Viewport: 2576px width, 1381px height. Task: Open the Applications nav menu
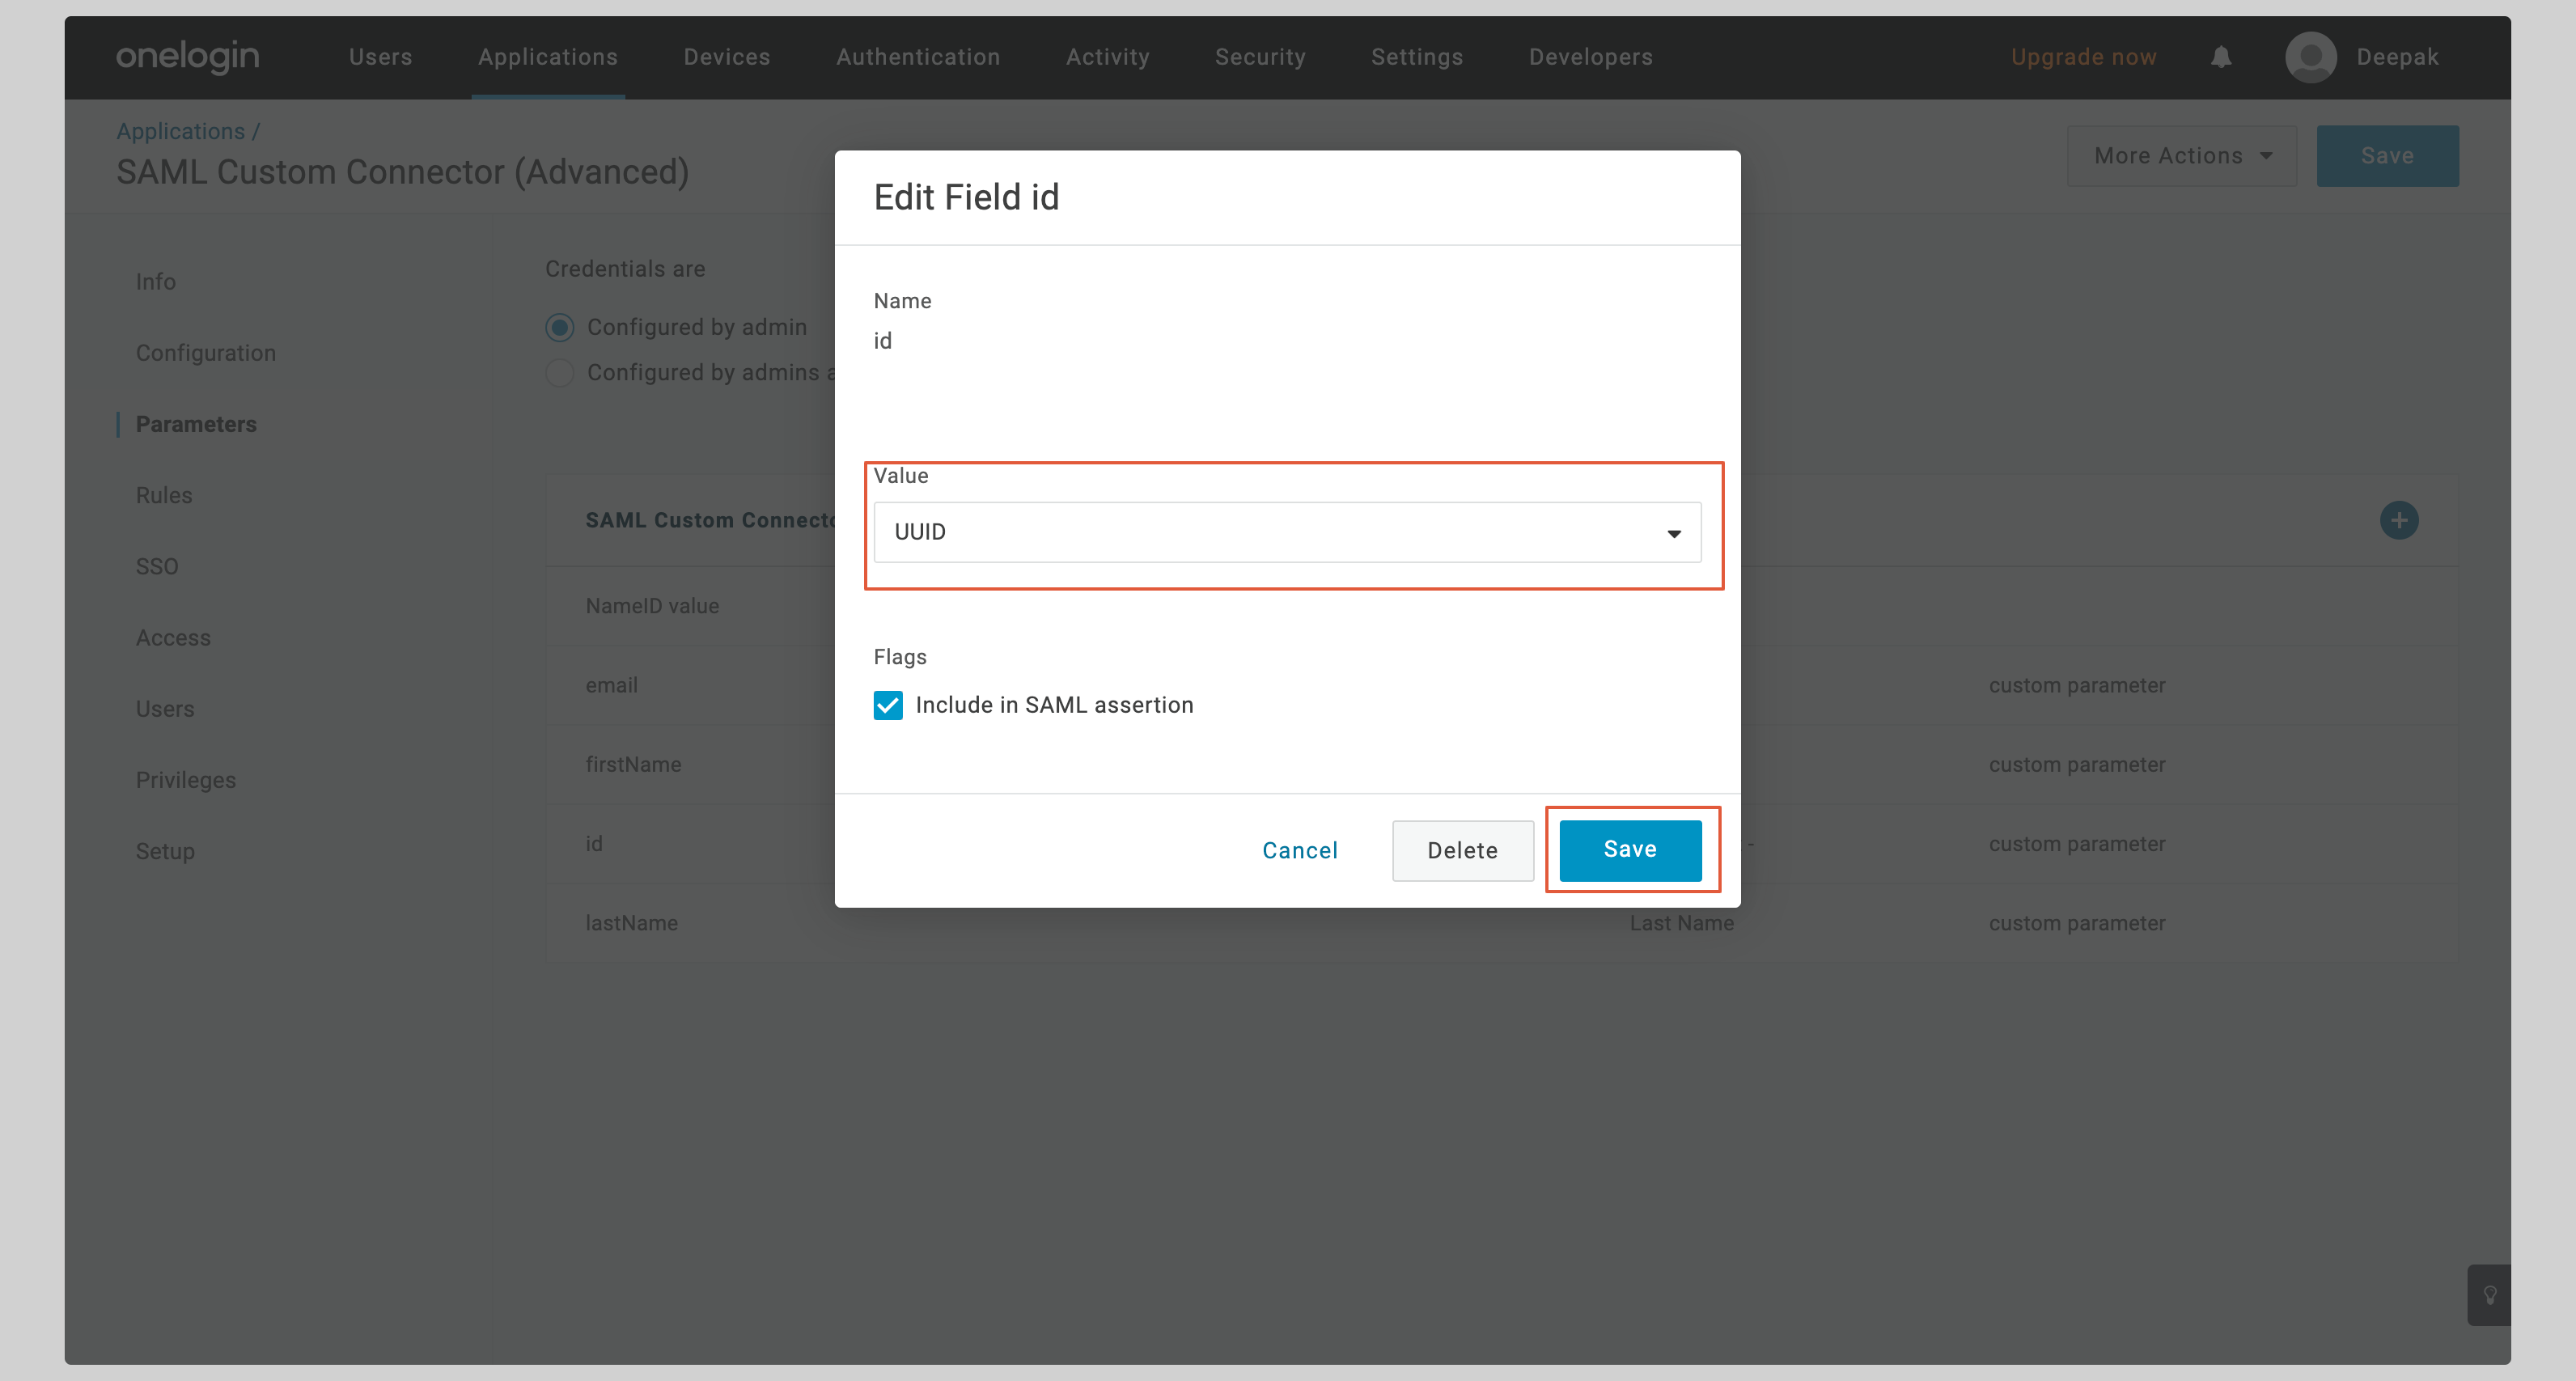click(x=548, y=57)
